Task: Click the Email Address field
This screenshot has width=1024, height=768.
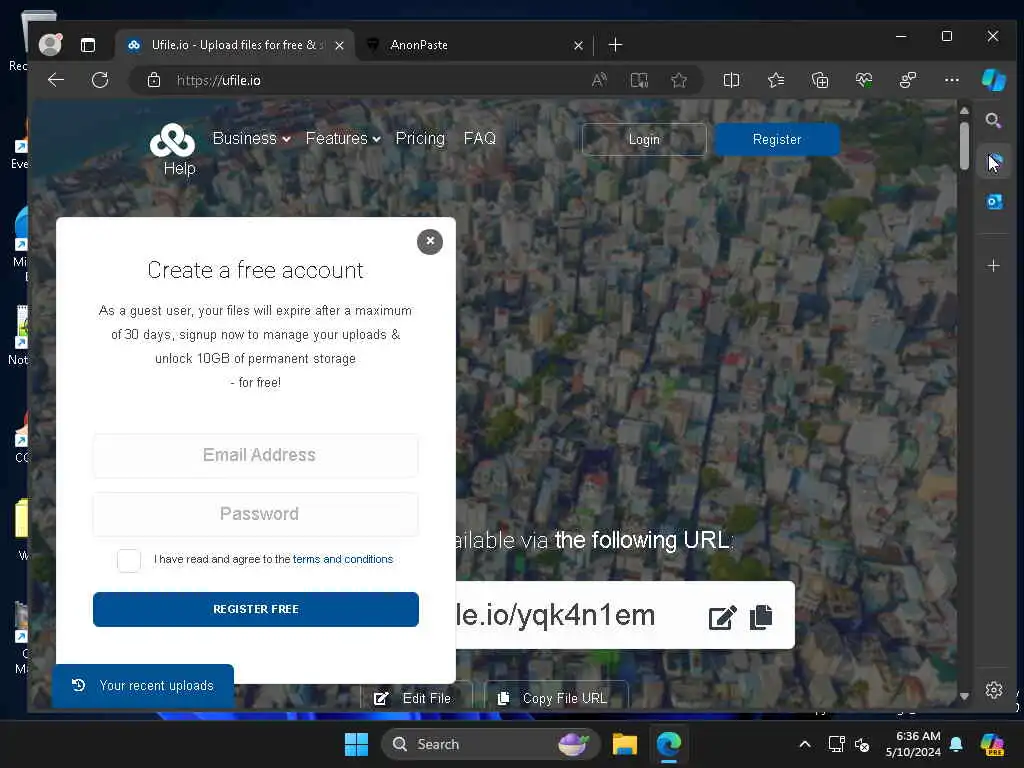Action: point(256,455)
